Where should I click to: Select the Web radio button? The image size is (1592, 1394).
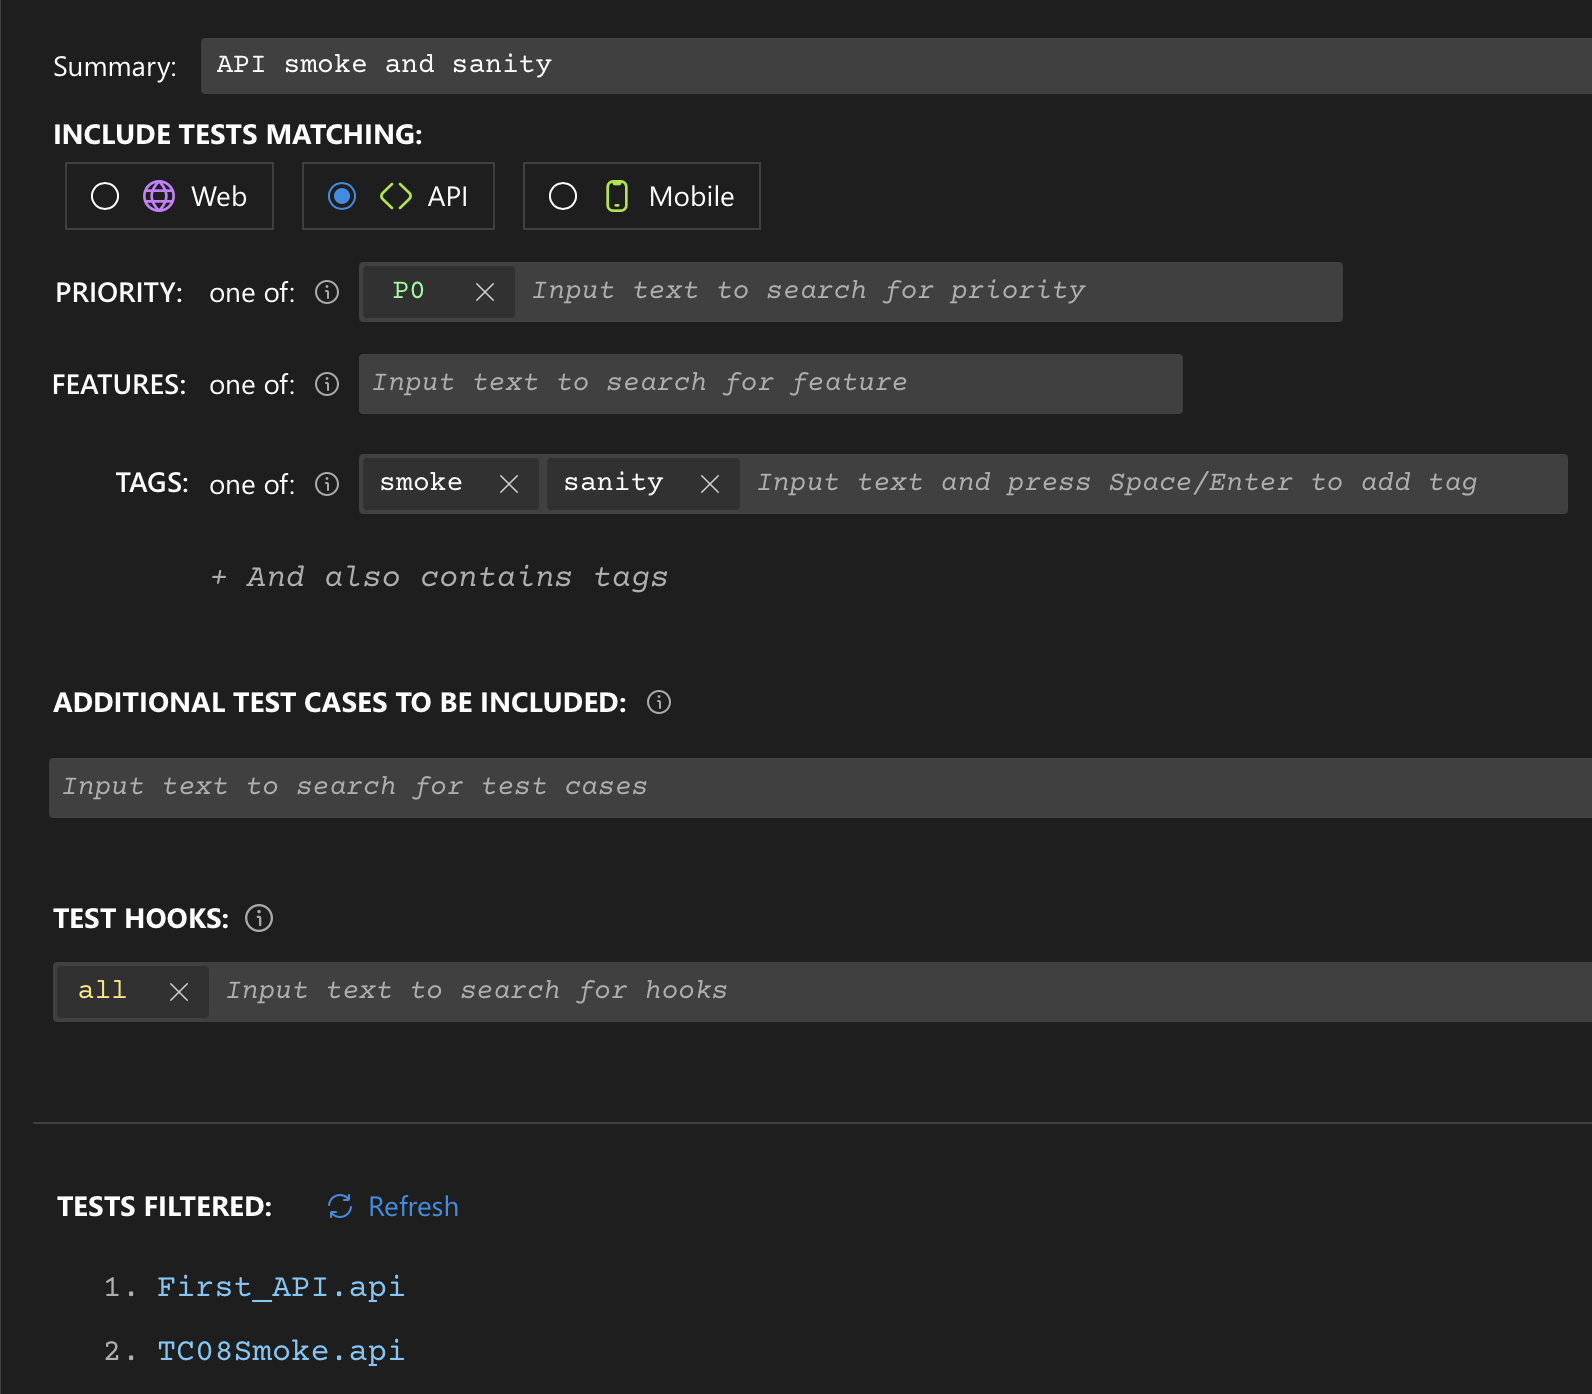pos(105,196)
